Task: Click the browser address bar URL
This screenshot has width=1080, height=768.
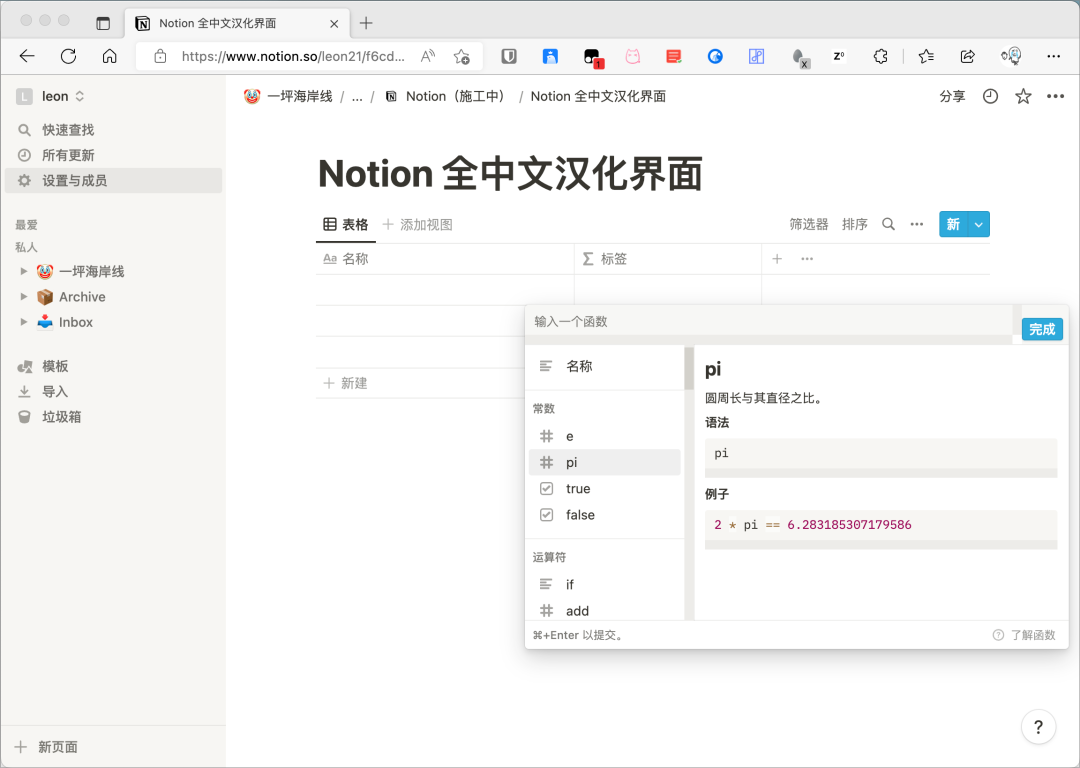Action: click(x=293, y=56)
